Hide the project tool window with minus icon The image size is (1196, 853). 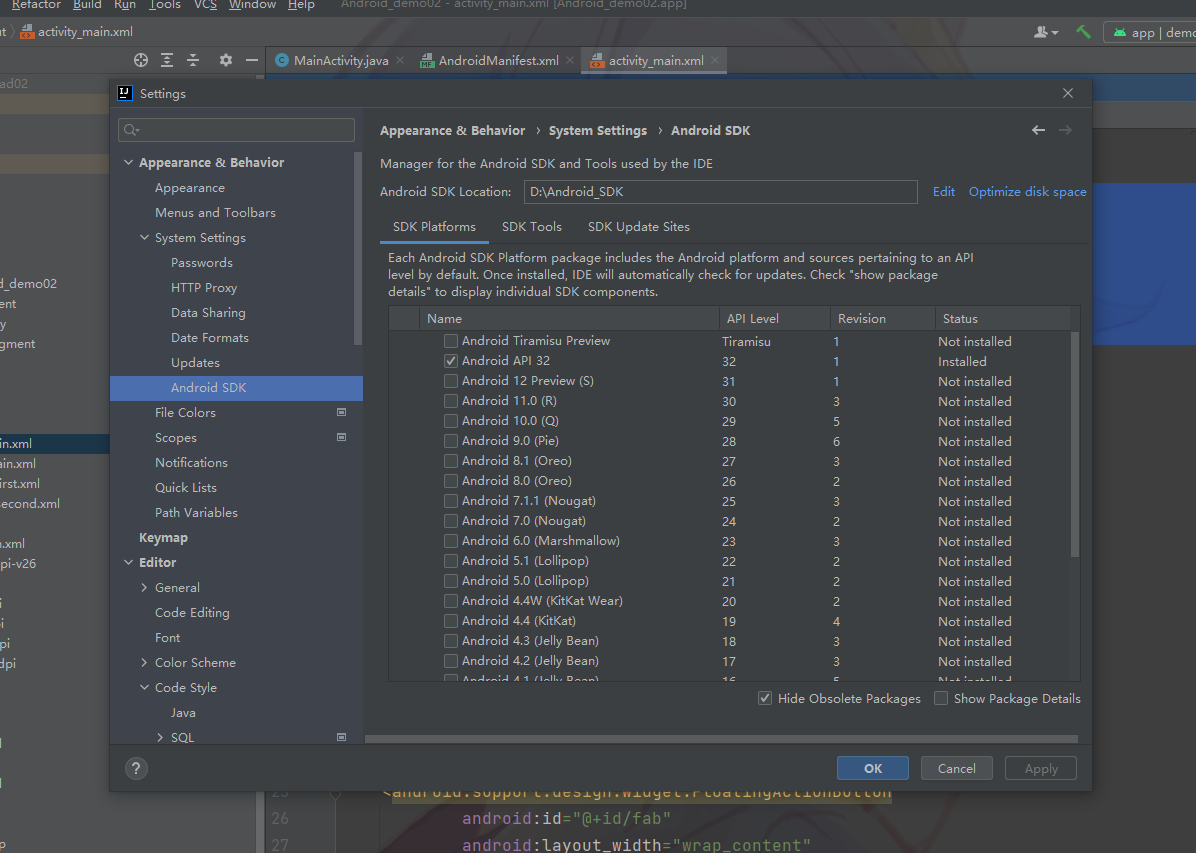(x=252, y=60)
